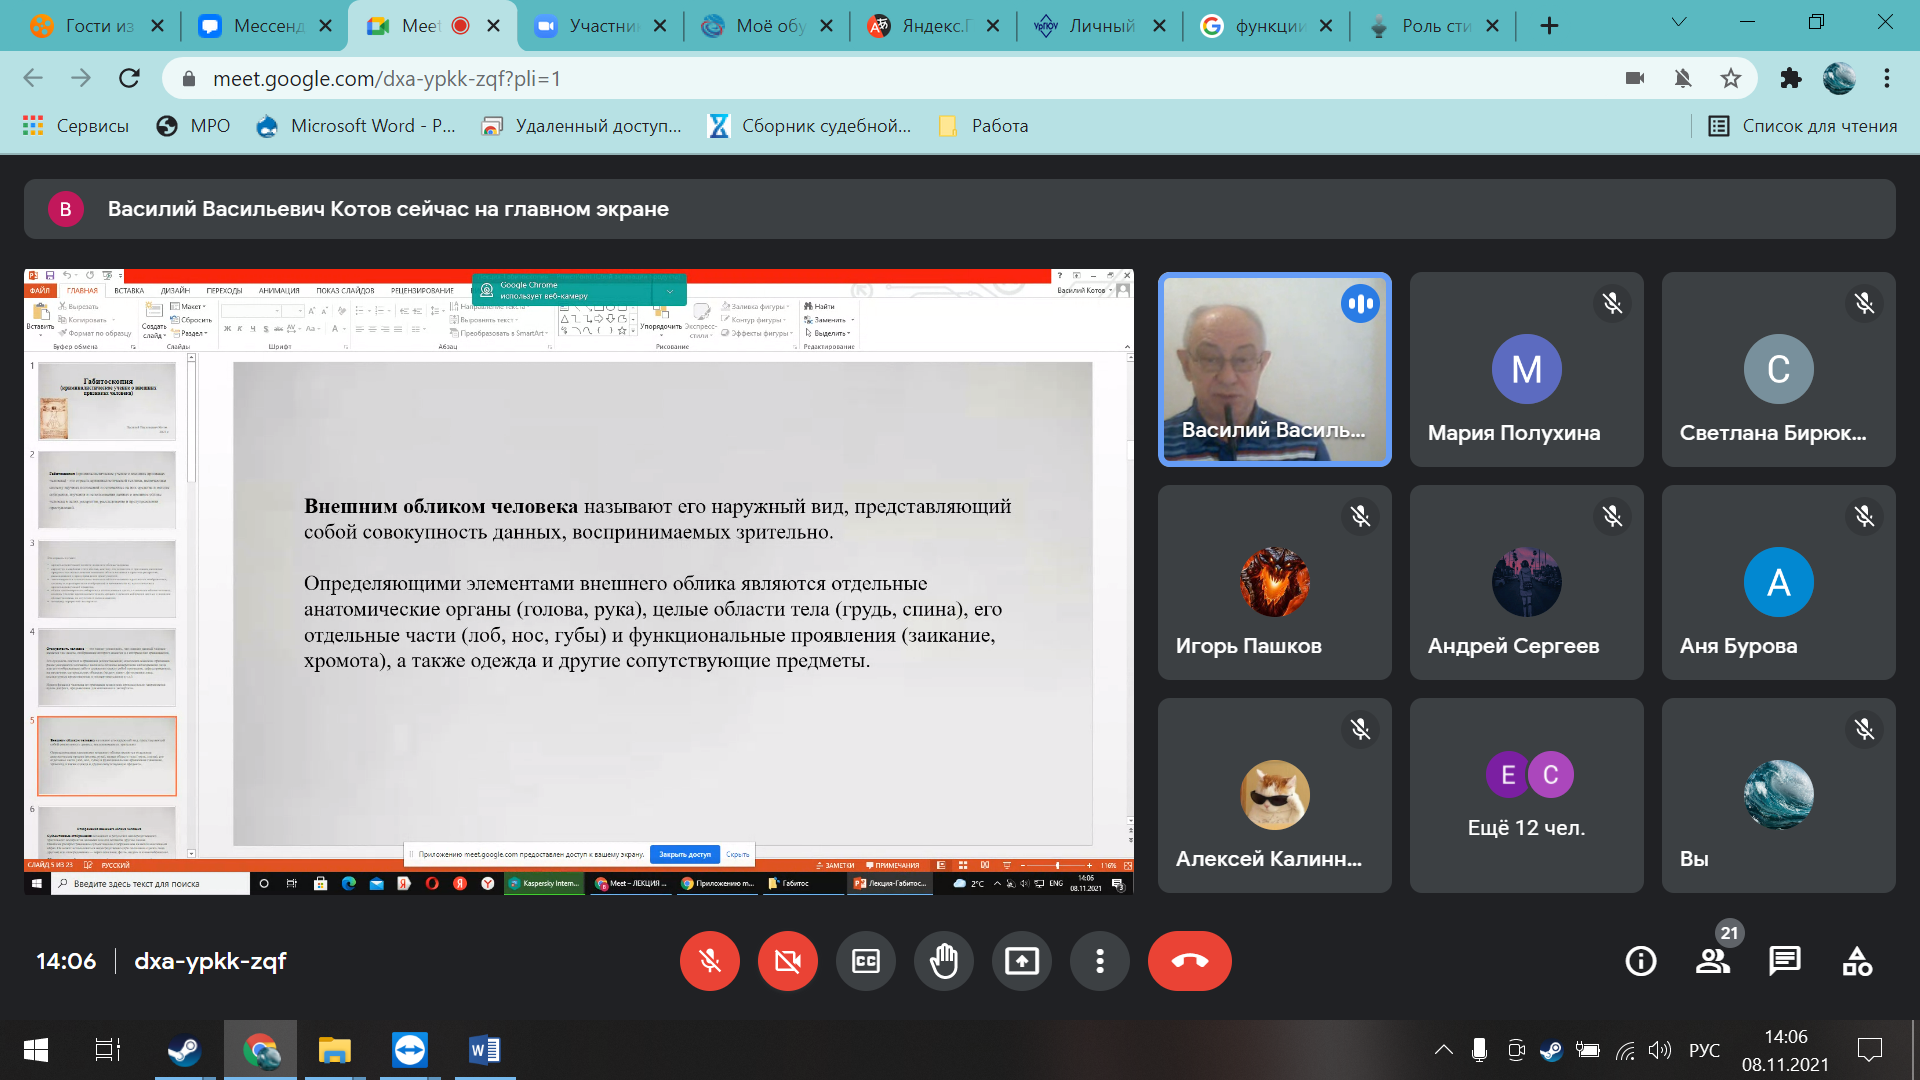The width and height of the screenshot is (1920, 1080).
Task: Show hidden system tray icons
Action: [x=1443, y=1050]
